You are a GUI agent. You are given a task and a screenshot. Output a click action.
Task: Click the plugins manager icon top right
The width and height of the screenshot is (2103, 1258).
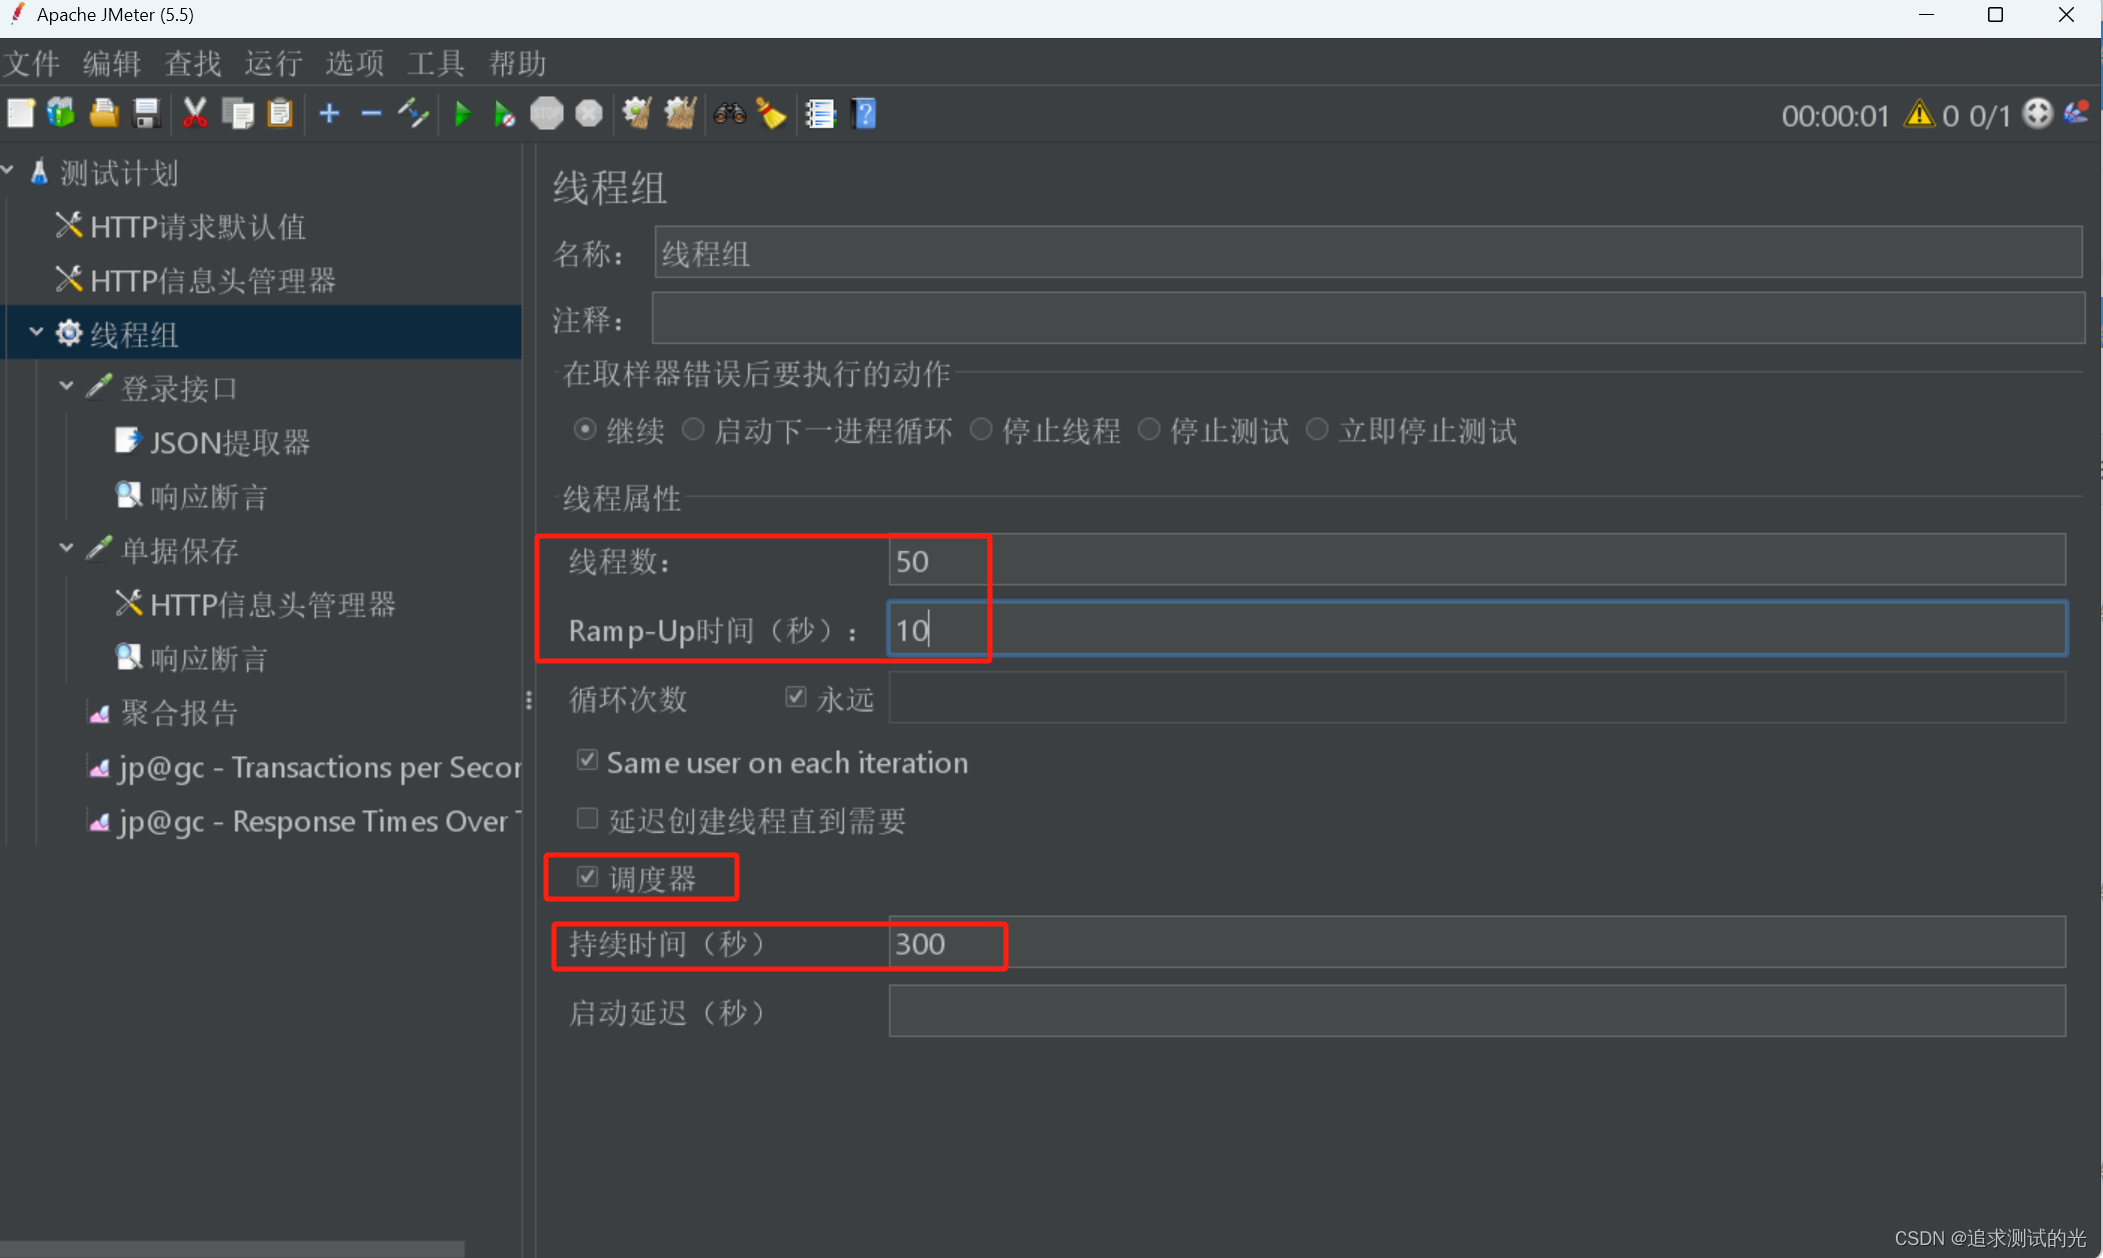click(2077, 112)
